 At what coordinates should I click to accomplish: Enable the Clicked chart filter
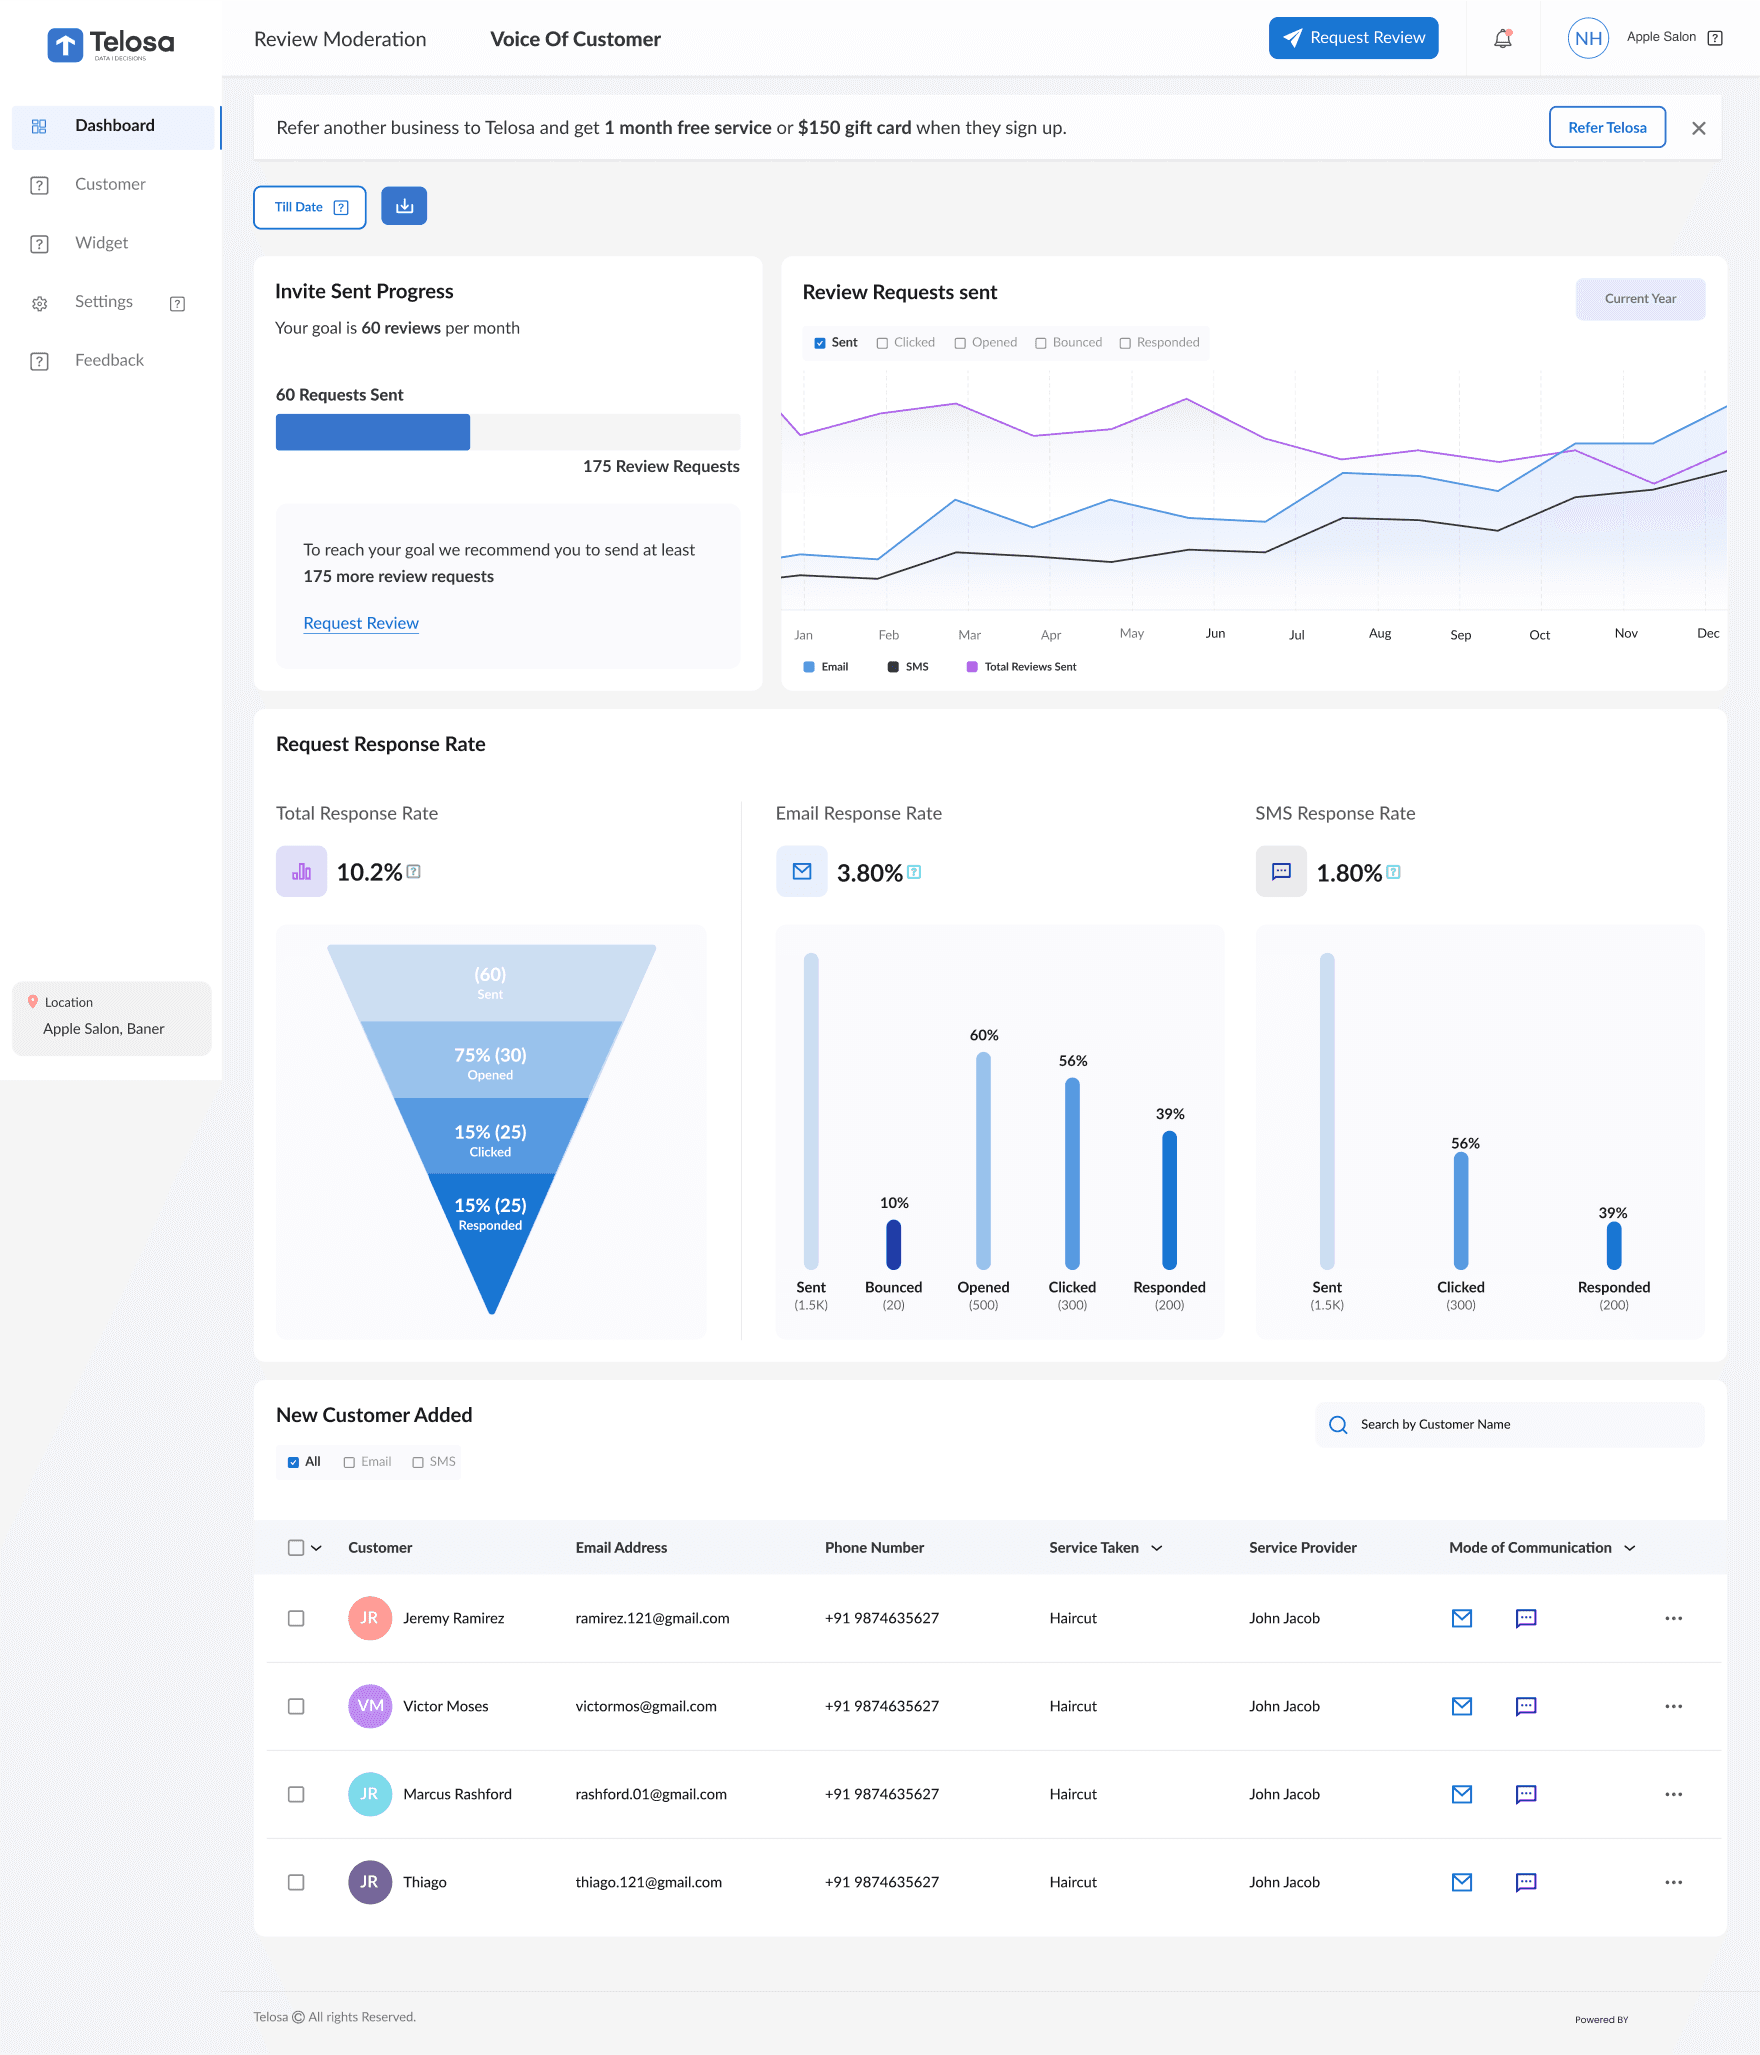tap(882, 343)
